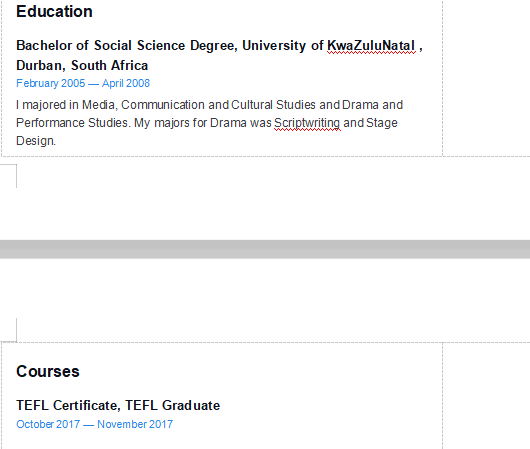This screenshot has height=449, width=530.
Task: Click the words Drama was in the paragraph
Action: (241, 123)
